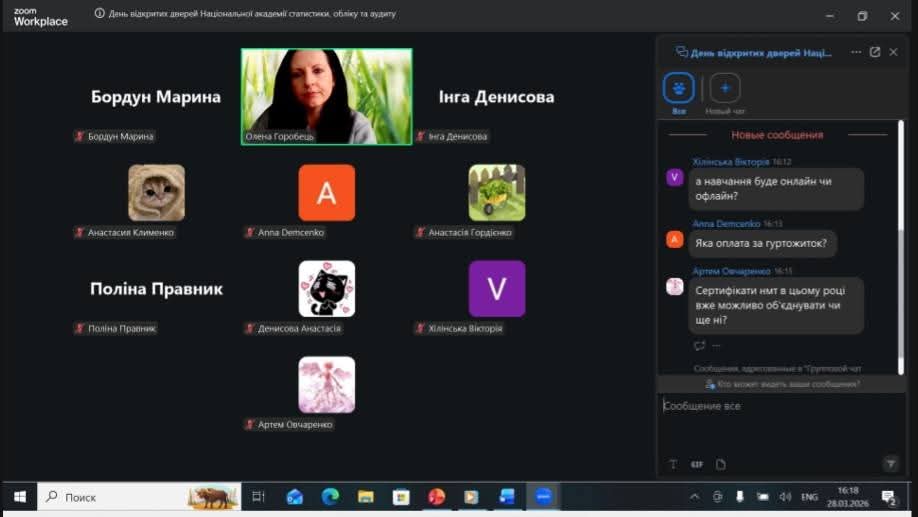Show hidden system tray icons
This screenshot has height=517, width=918.
[x=695, y=496]
